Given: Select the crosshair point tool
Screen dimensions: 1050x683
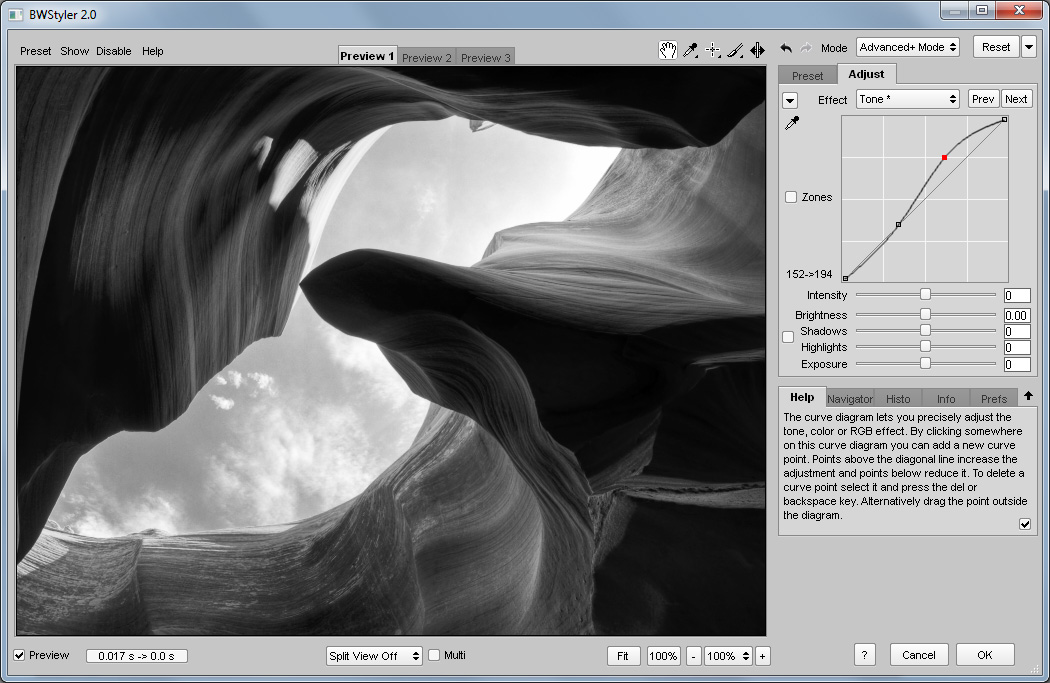Looking at the screenshot, I should pyautogui.click(x=713, y=50).
